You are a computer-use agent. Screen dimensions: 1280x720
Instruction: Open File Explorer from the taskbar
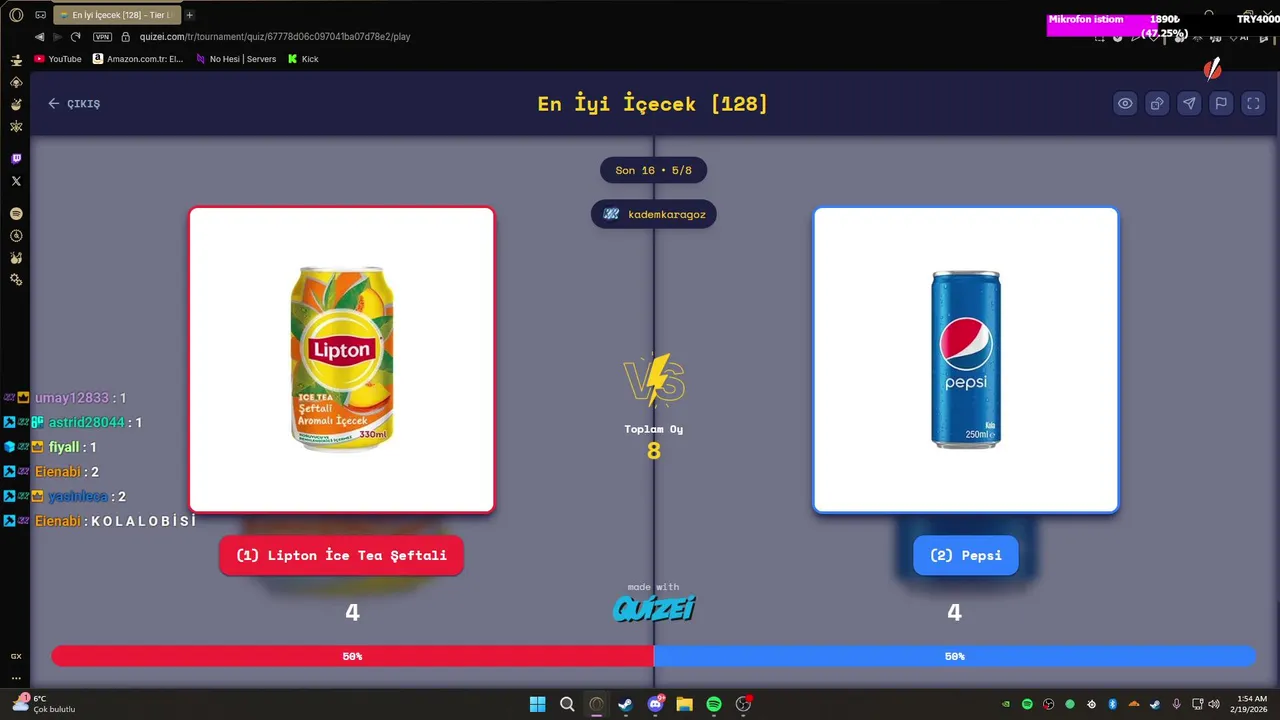(x=684, y=704)
